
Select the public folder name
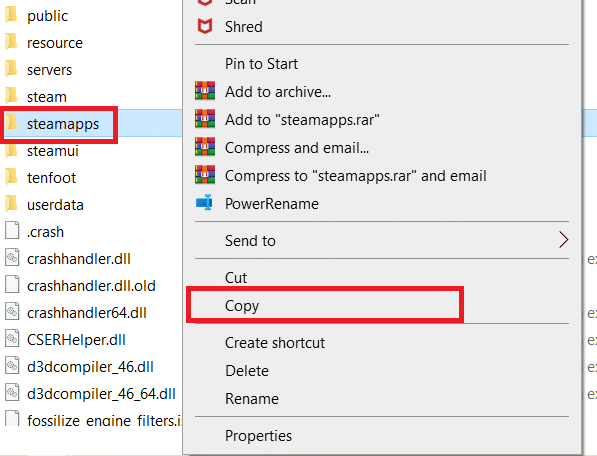[48, 16]
